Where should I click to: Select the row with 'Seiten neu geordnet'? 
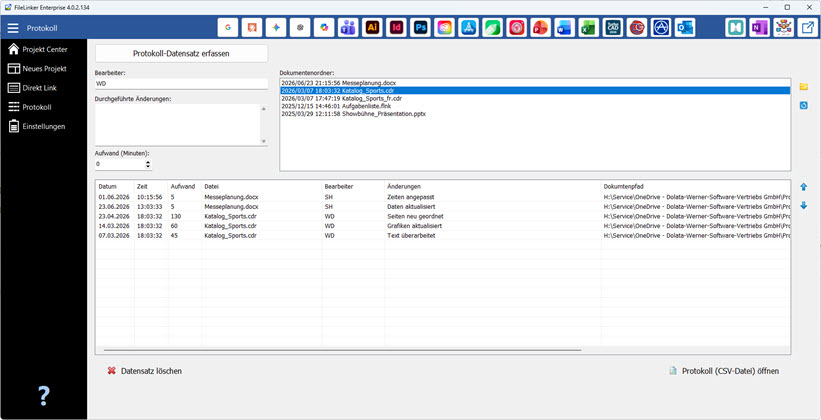(442, 216)
